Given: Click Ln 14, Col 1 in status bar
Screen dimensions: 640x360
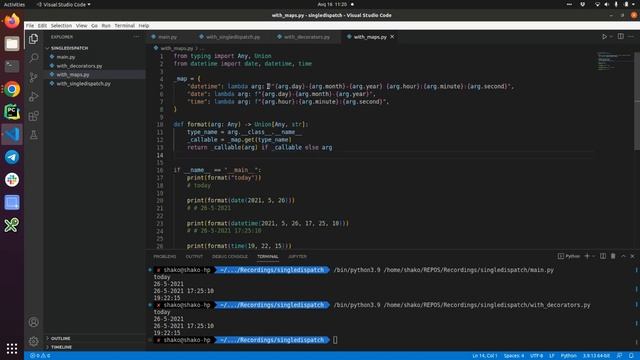Looking at the screenshot, I should coord(485,356).
